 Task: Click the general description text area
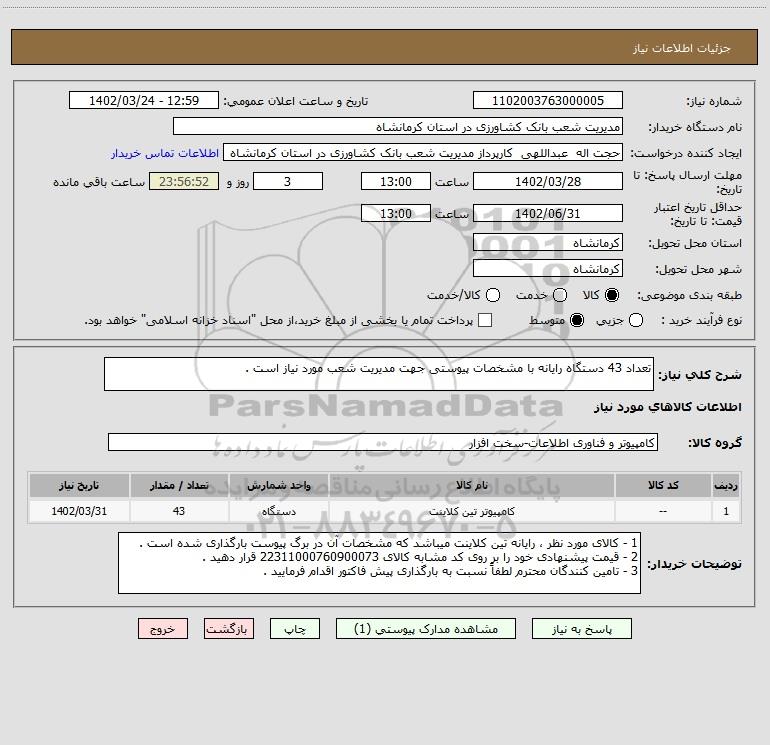coord(379,374)
